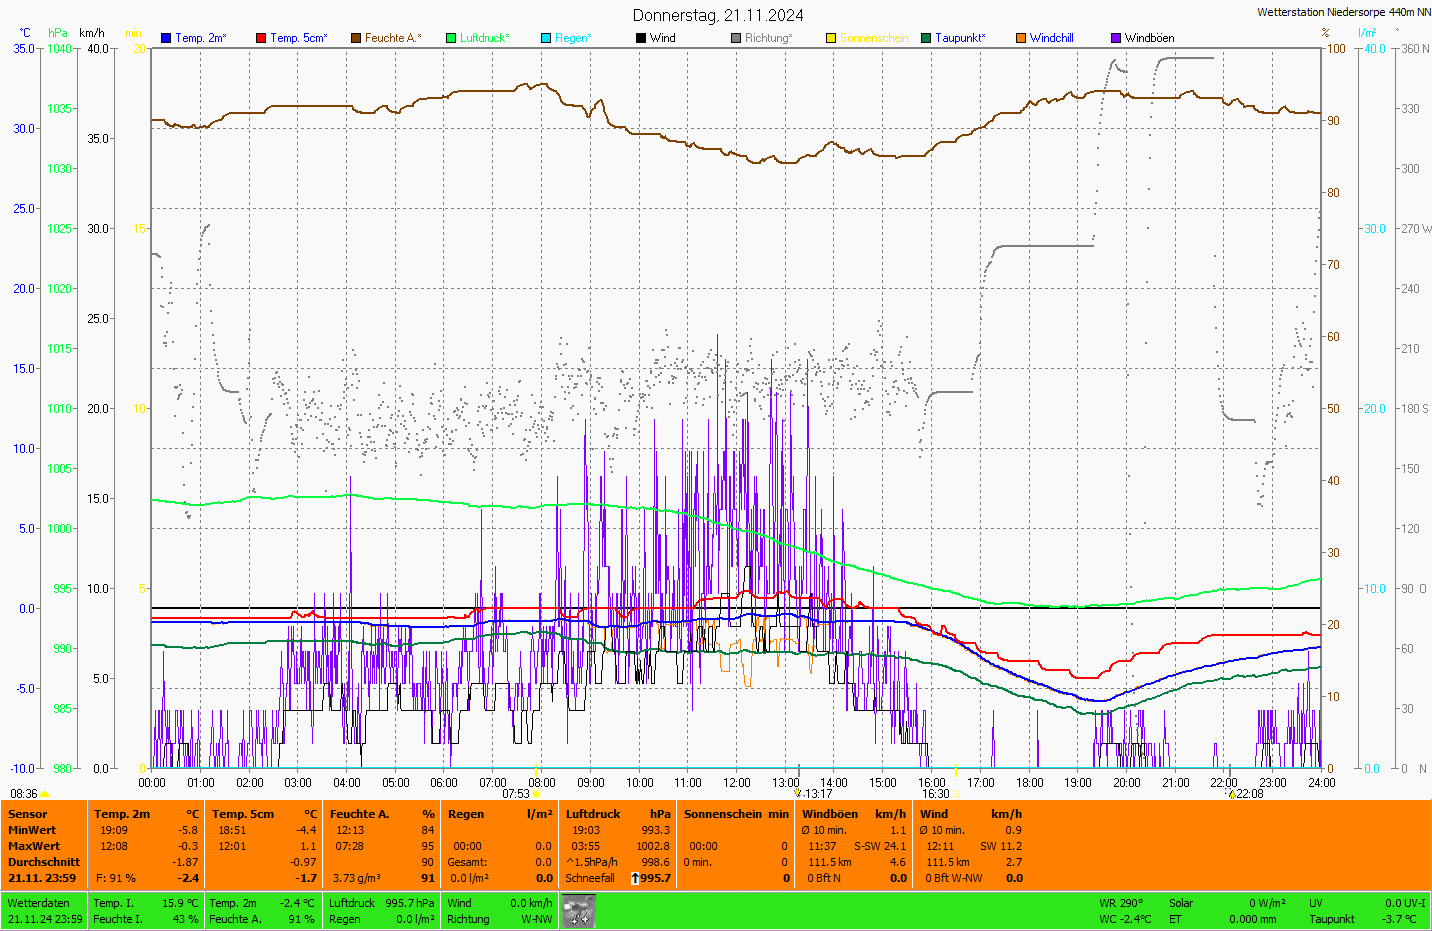Viewport: 1432px width, 931px height.
Task: Toggle the Luftdruck series in the legend
Action: 484,38
